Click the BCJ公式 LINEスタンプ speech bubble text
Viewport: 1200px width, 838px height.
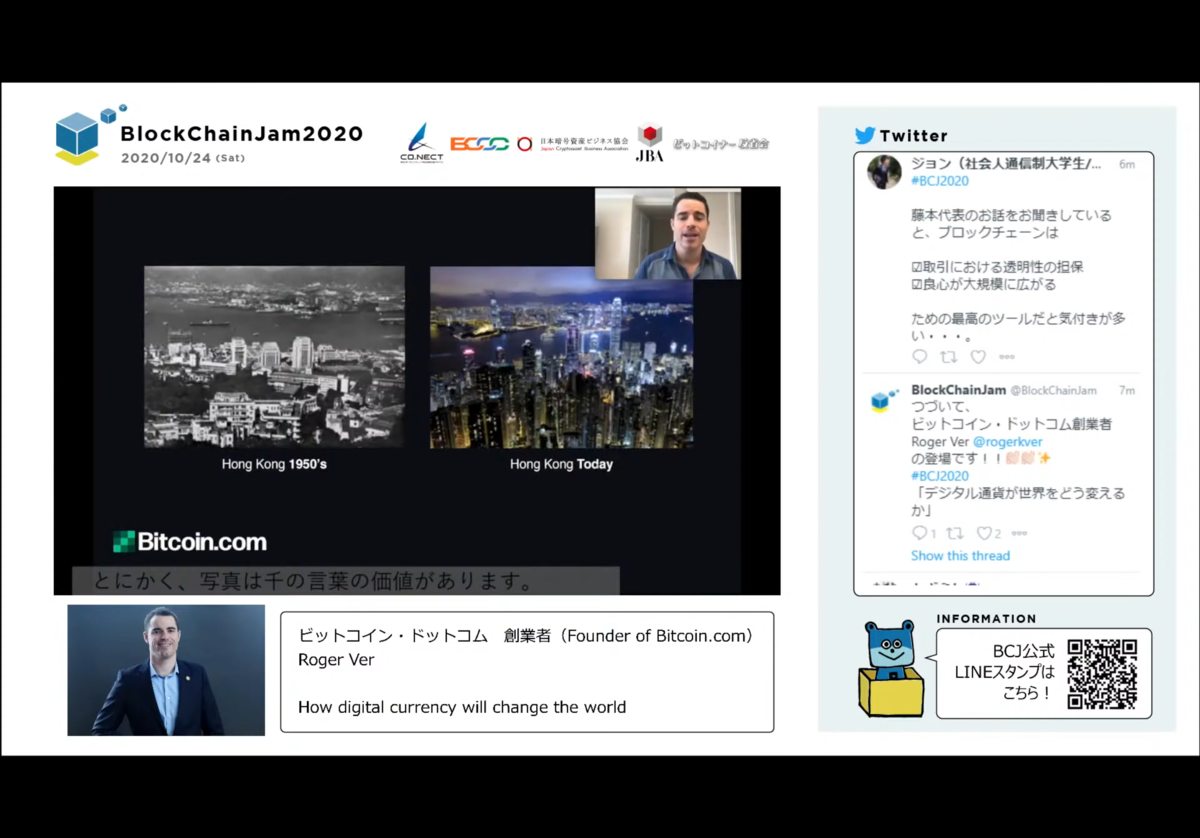(x=1005, y=672)
